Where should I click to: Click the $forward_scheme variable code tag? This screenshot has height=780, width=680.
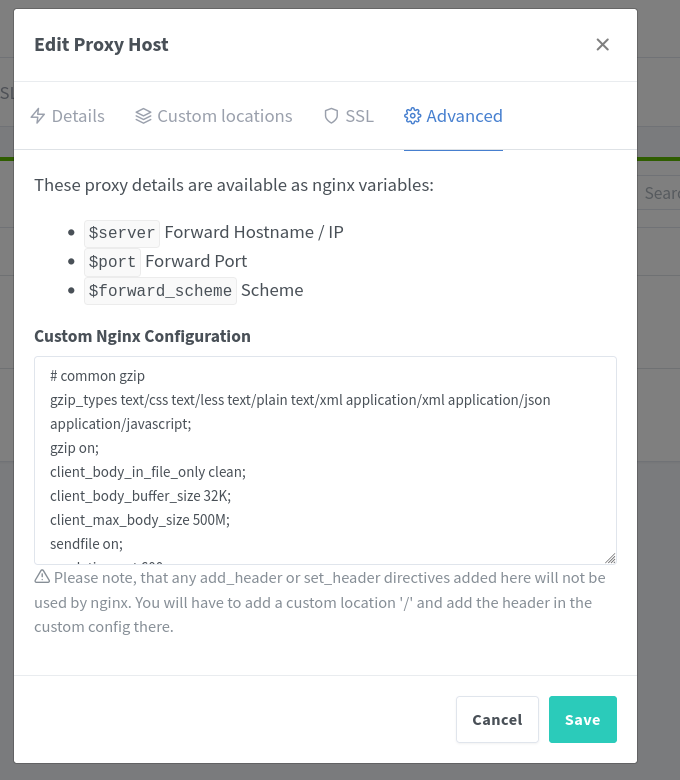click(160, 291)
